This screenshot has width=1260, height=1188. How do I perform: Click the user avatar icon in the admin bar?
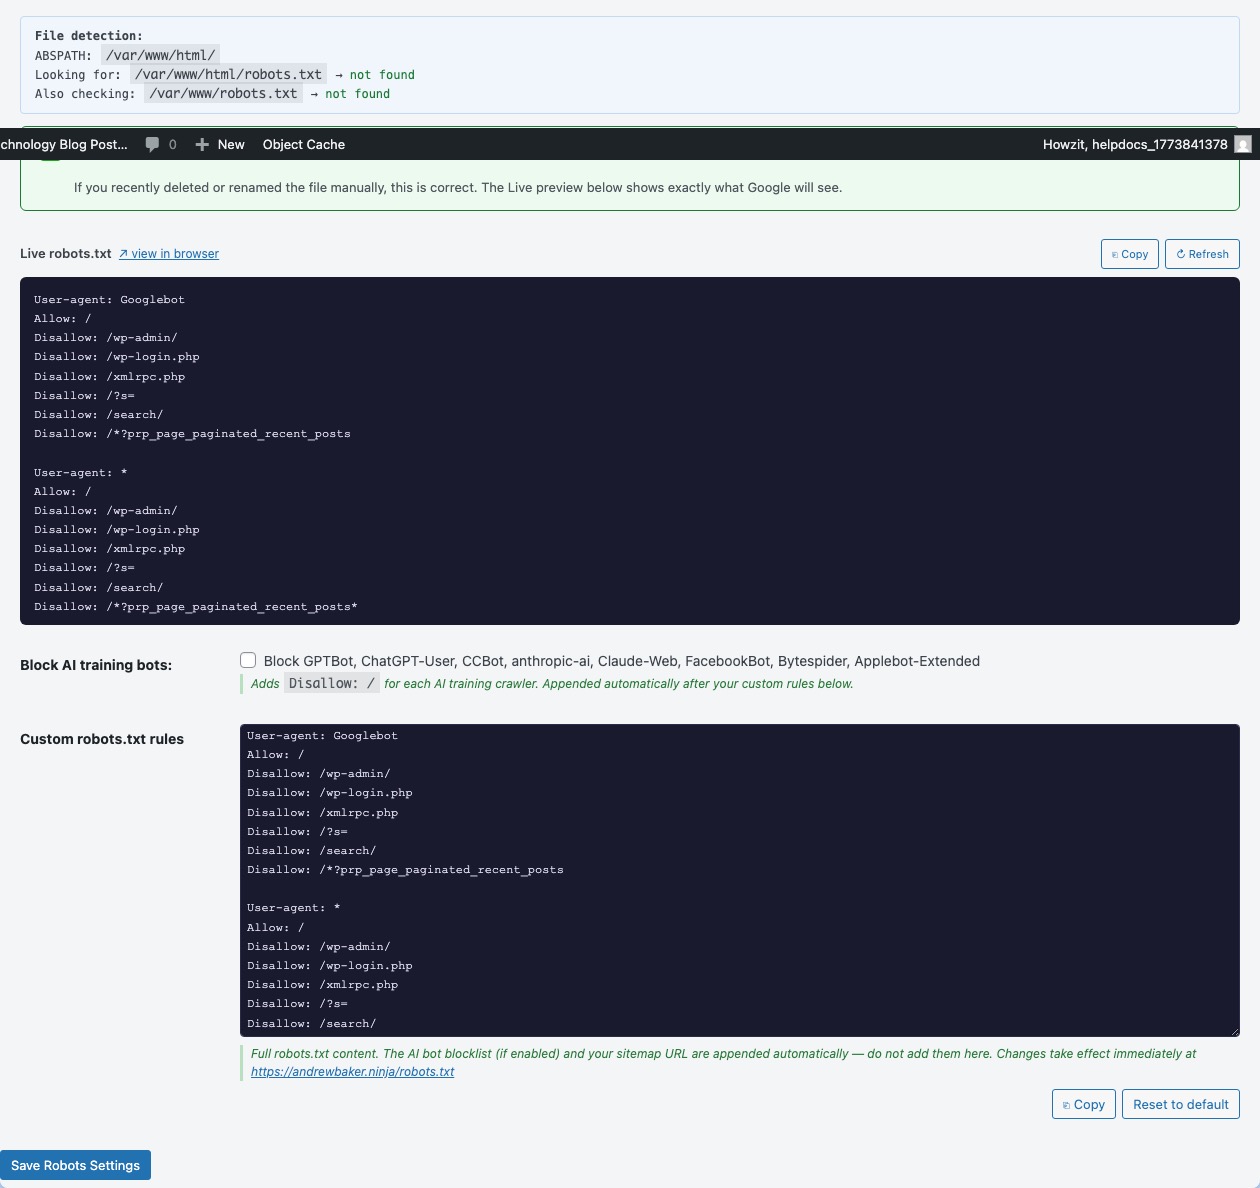[x=1242, y=145]
